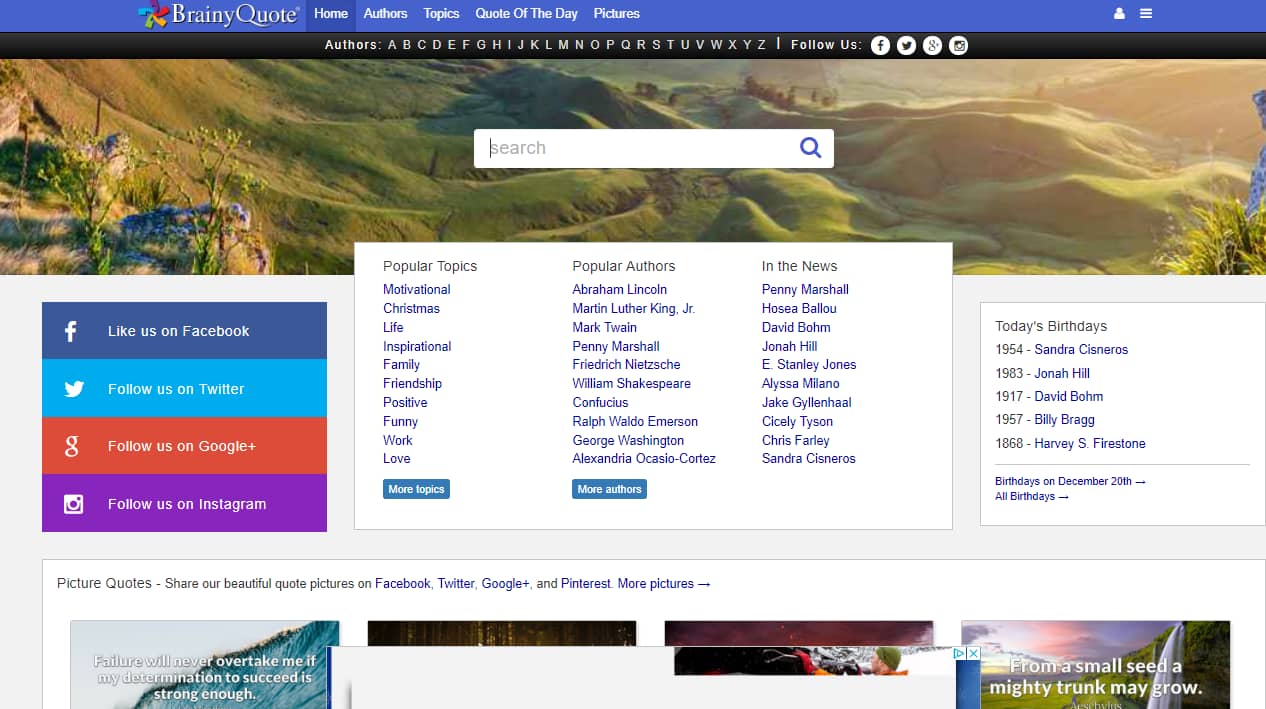This screenshot has width=1266, height=709.
Task: Open E. Stanley Jones link
Action: tap(809, 364)
